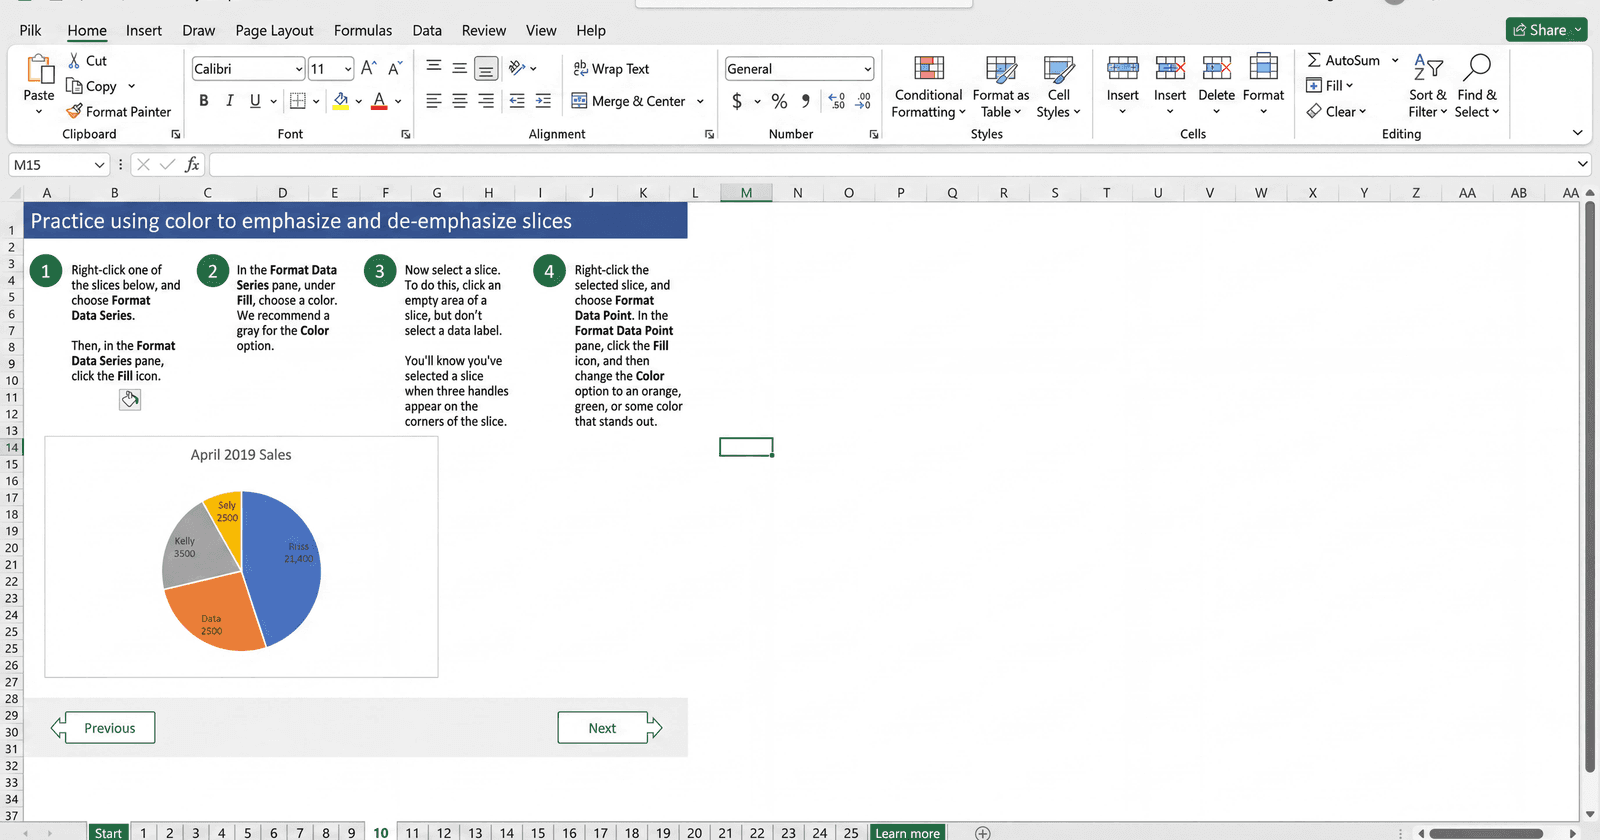Image resolution: width=1600 pixels, height=840 pixels.
Task: Set Top Align for cell text
Action: tap(434, 68)
